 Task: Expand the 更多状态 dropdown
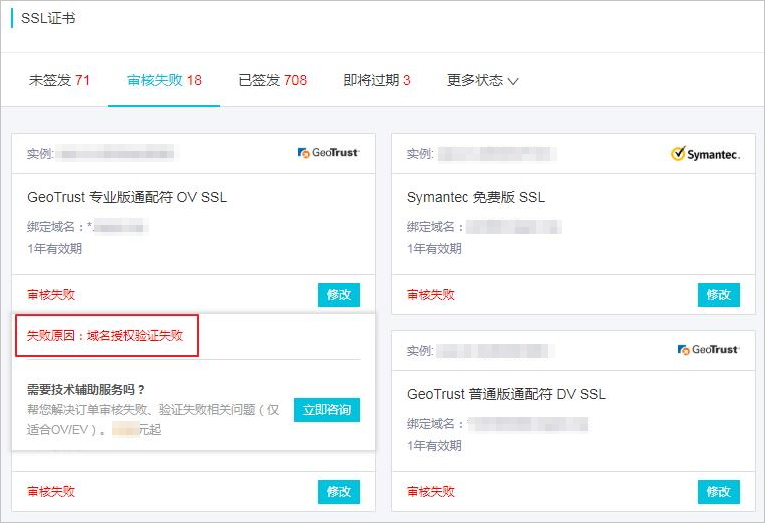(x=483, y=80)
